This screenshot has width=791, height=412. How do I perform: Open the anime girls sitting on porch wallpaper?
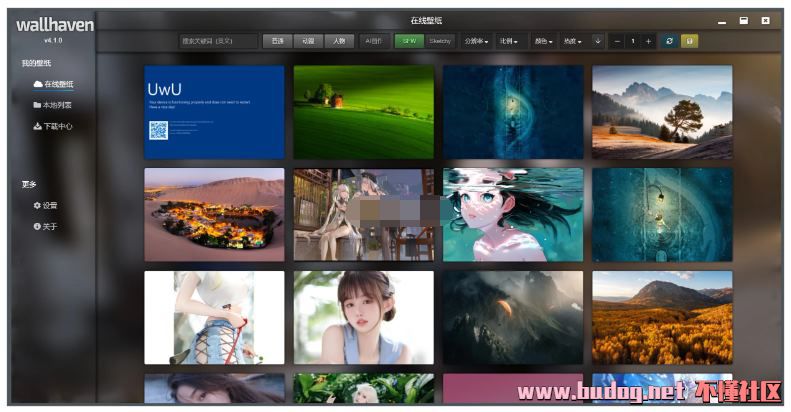pyautogui.click(x=364, y=215)
